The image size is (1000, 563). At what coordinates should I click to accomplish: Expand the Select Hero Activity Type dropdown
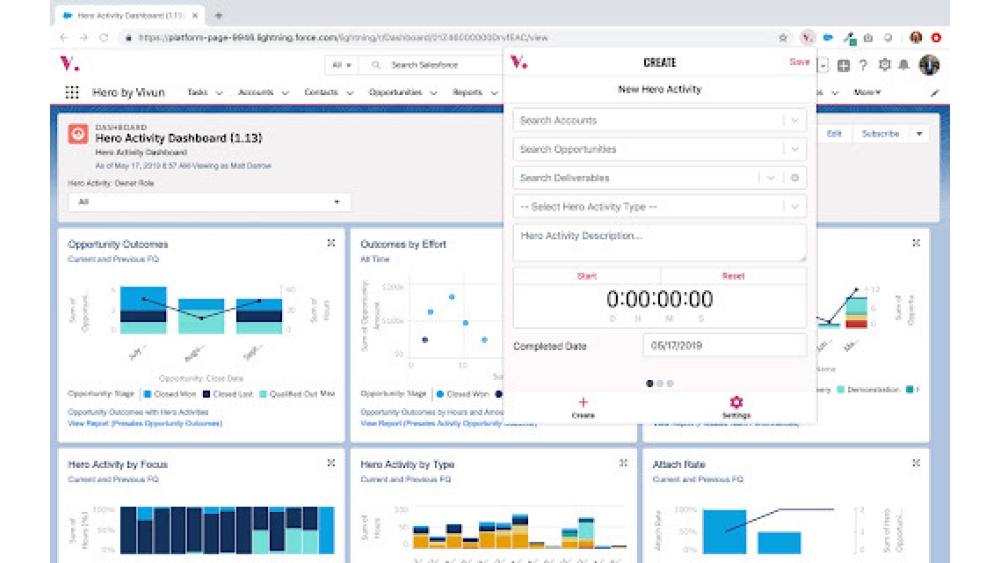click(x=794, y=207)
